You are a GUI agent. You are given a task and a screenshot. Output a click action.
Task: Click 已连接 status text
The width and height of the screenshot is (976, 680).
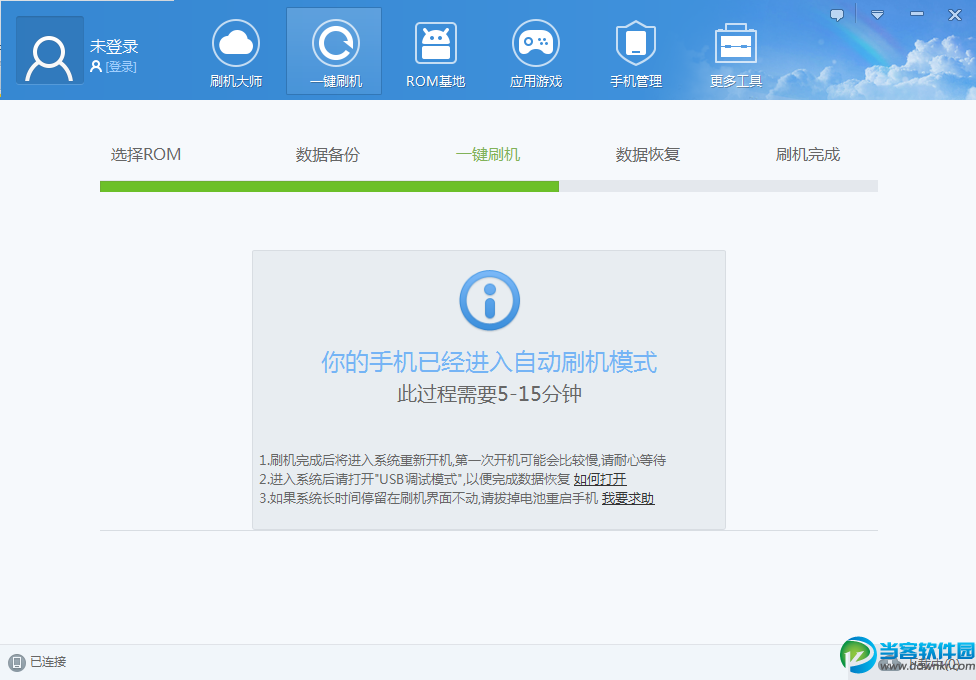[48, 662]
